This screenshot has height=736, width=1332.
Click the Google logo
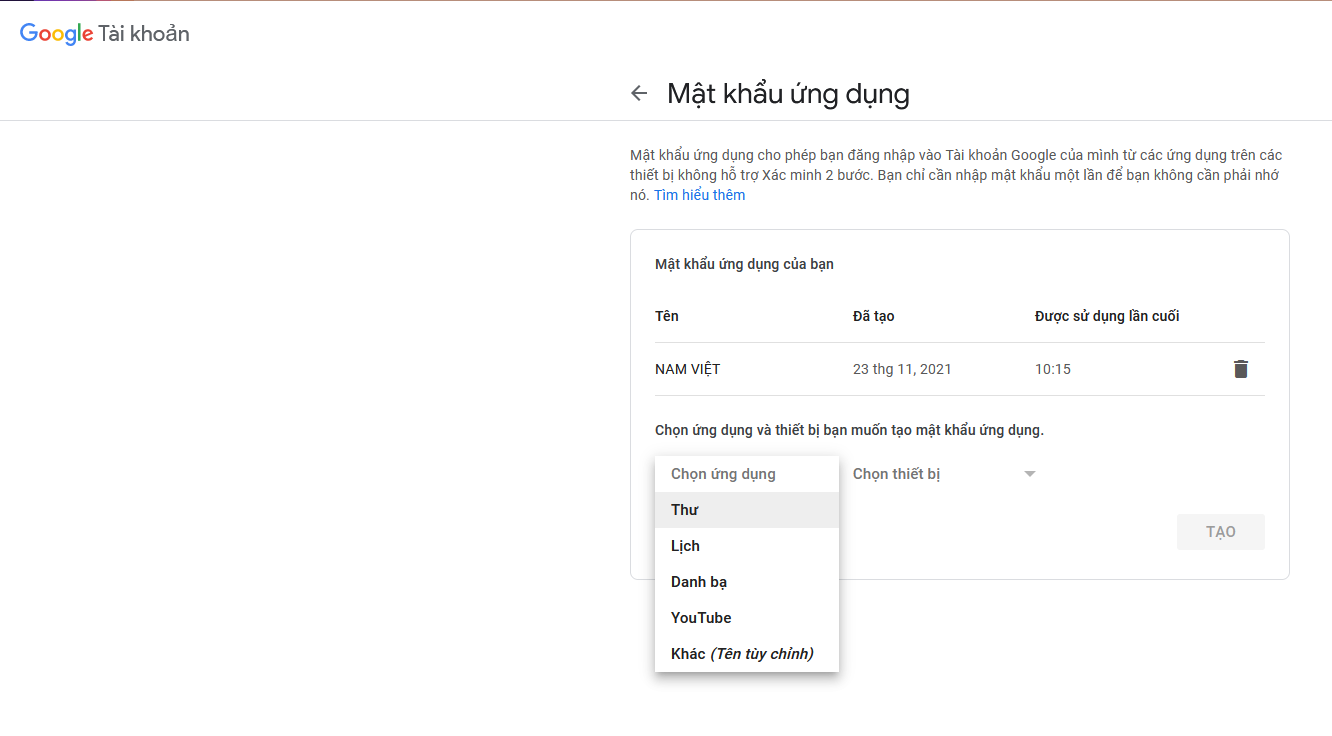[x=57, y=34]
